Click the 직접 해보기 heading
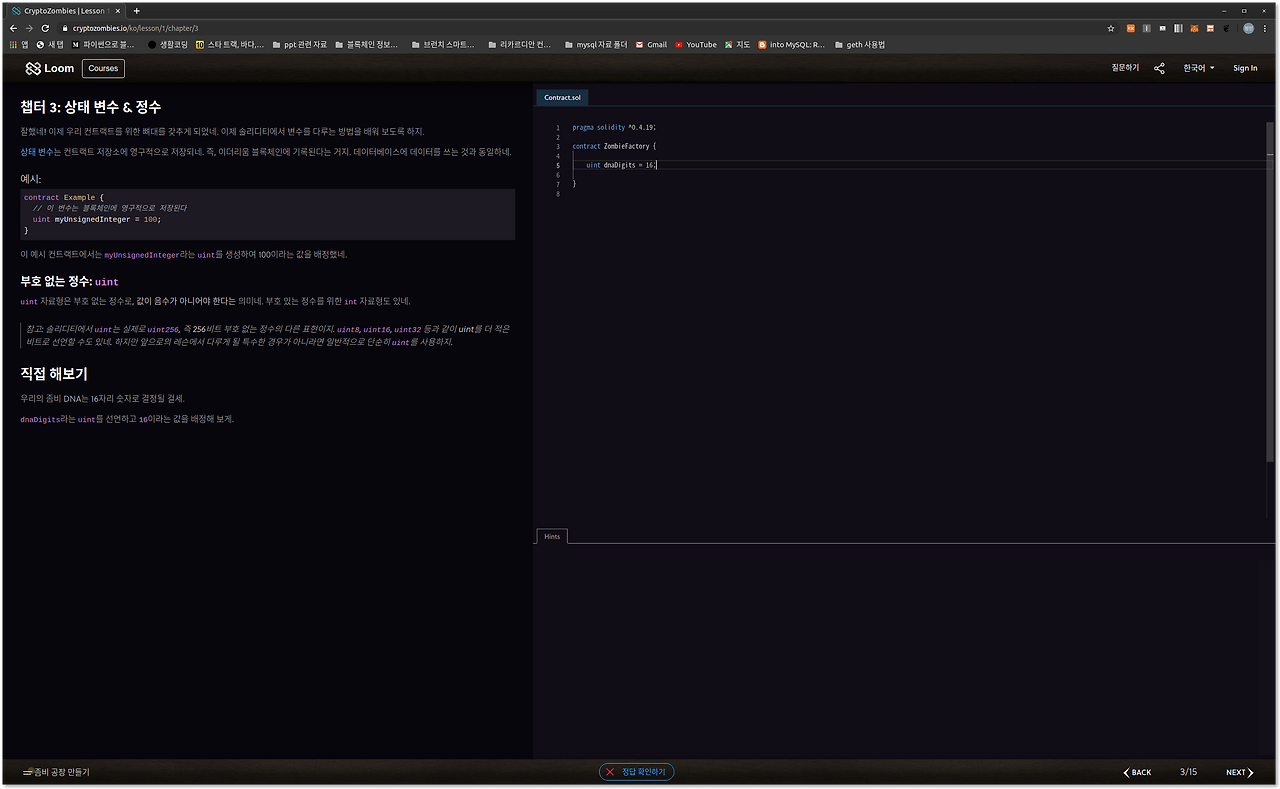The width and height of the screenshot is (1280, 789). tap(54, 374)
